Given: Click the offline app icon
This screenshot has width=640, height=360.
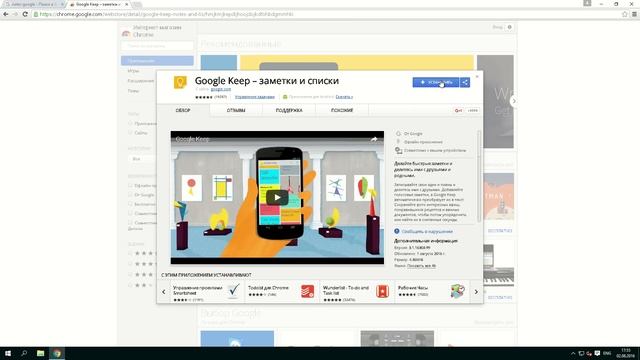Looking at the screenshot, I should click(x=398, y=142).
